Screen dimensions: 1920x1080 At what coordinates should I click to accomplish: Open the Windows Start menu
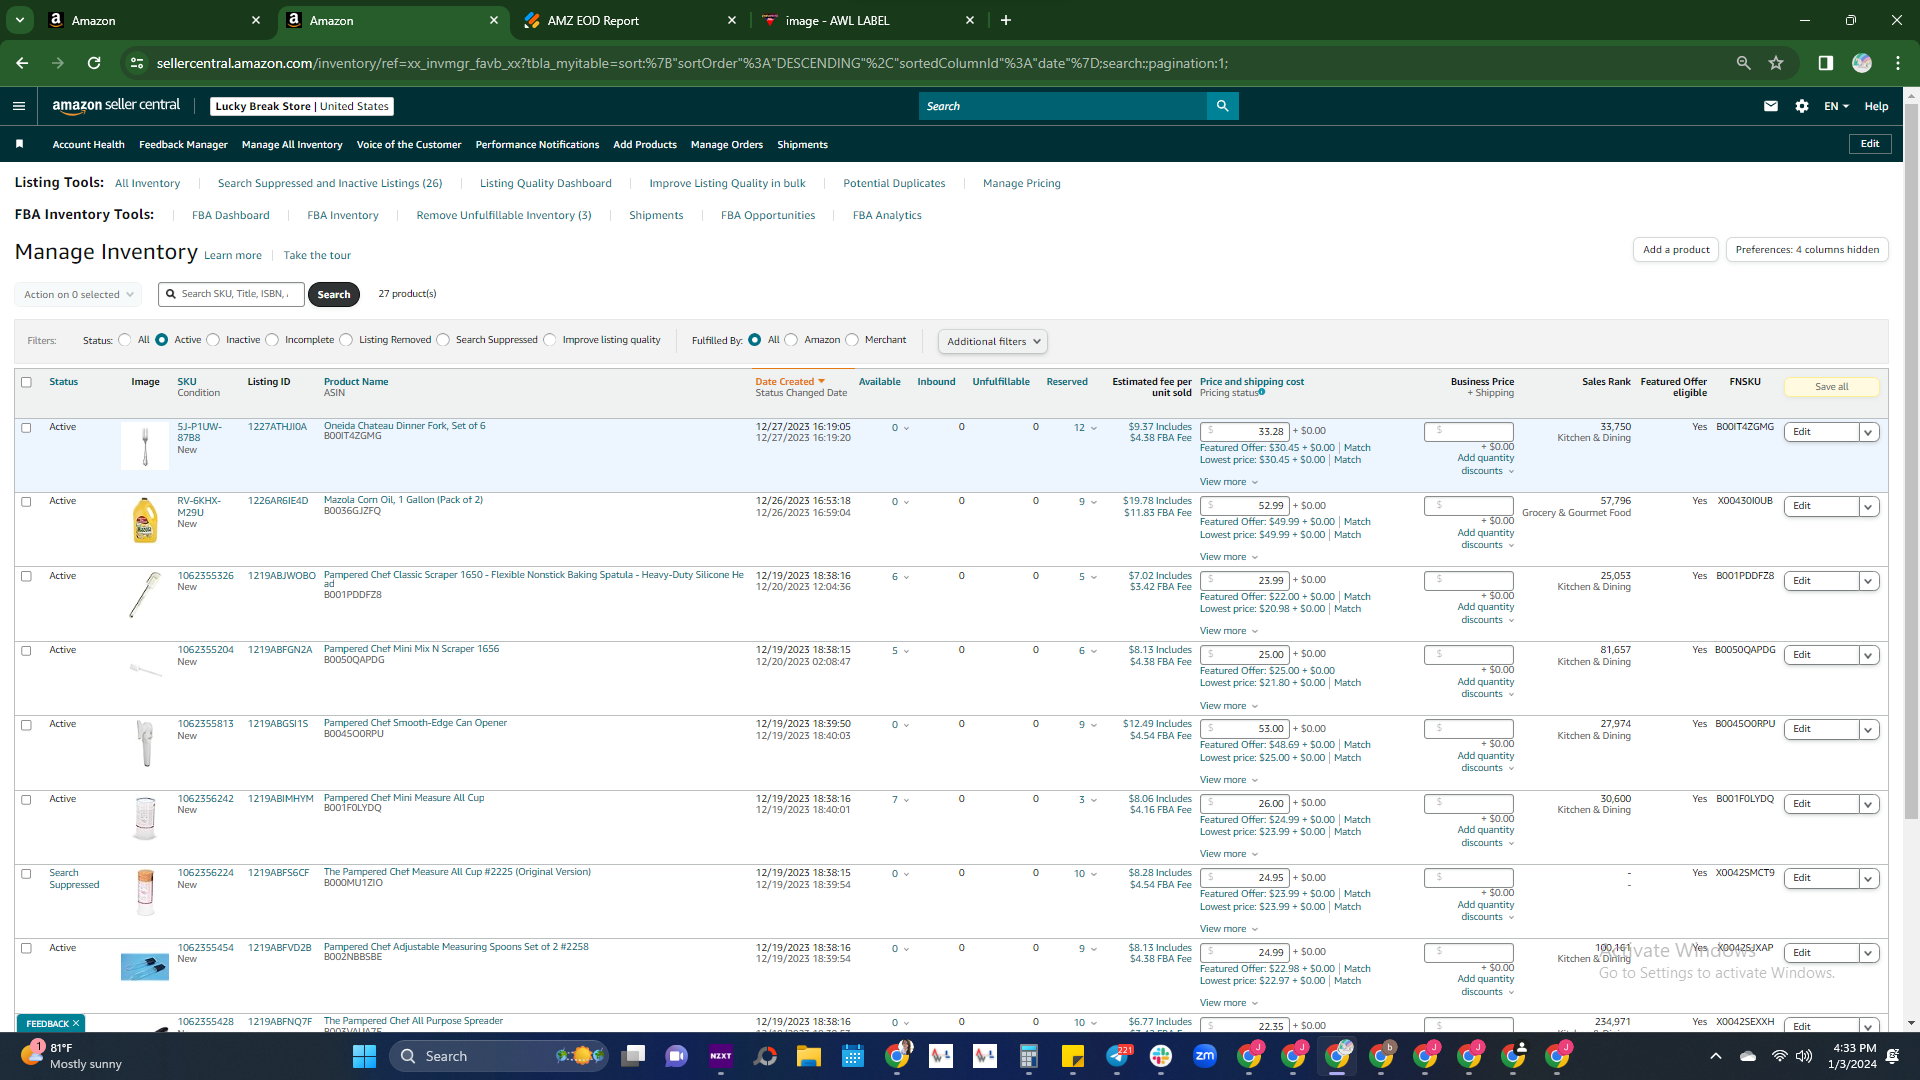pos(364,1056)
